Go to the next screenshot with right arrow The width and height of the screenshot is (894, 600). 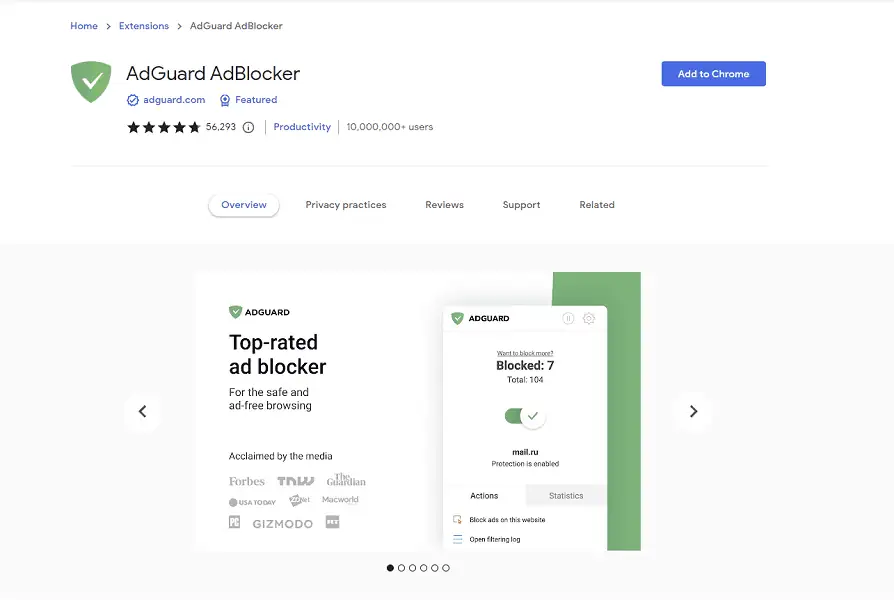693,411
